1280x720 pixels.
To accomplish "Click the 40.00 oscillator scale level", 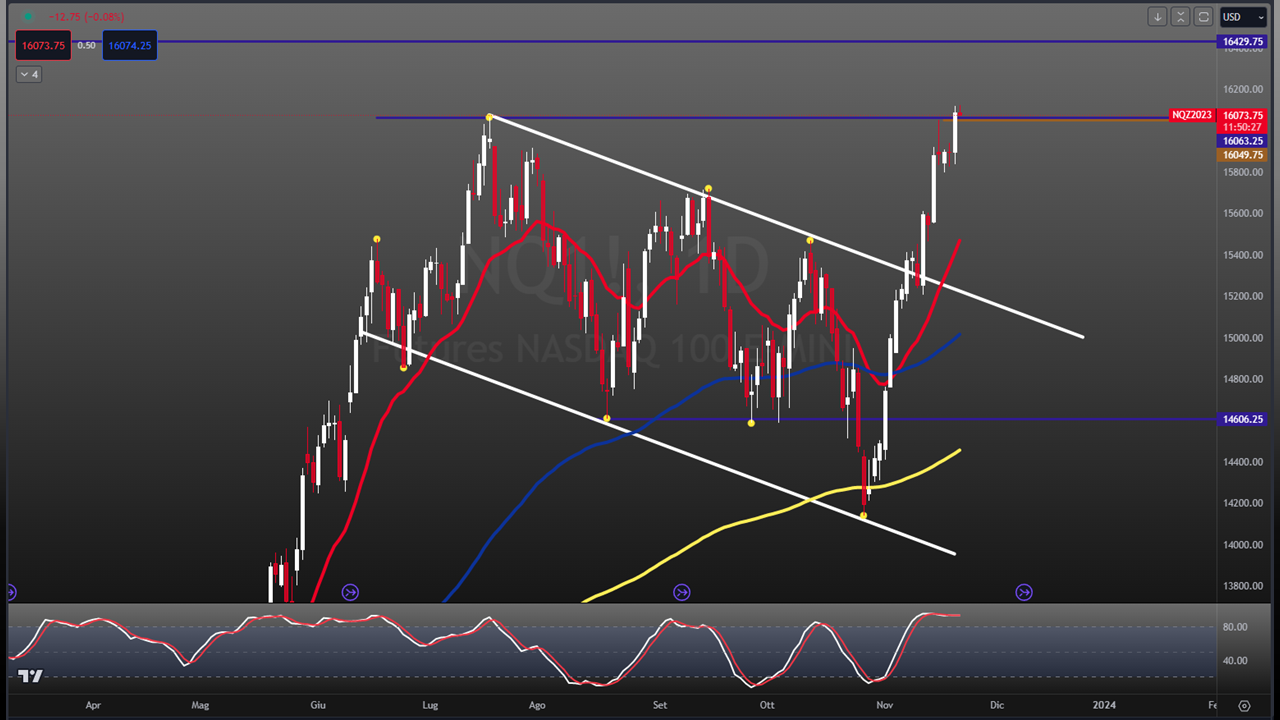I will tap(1235, 660).
